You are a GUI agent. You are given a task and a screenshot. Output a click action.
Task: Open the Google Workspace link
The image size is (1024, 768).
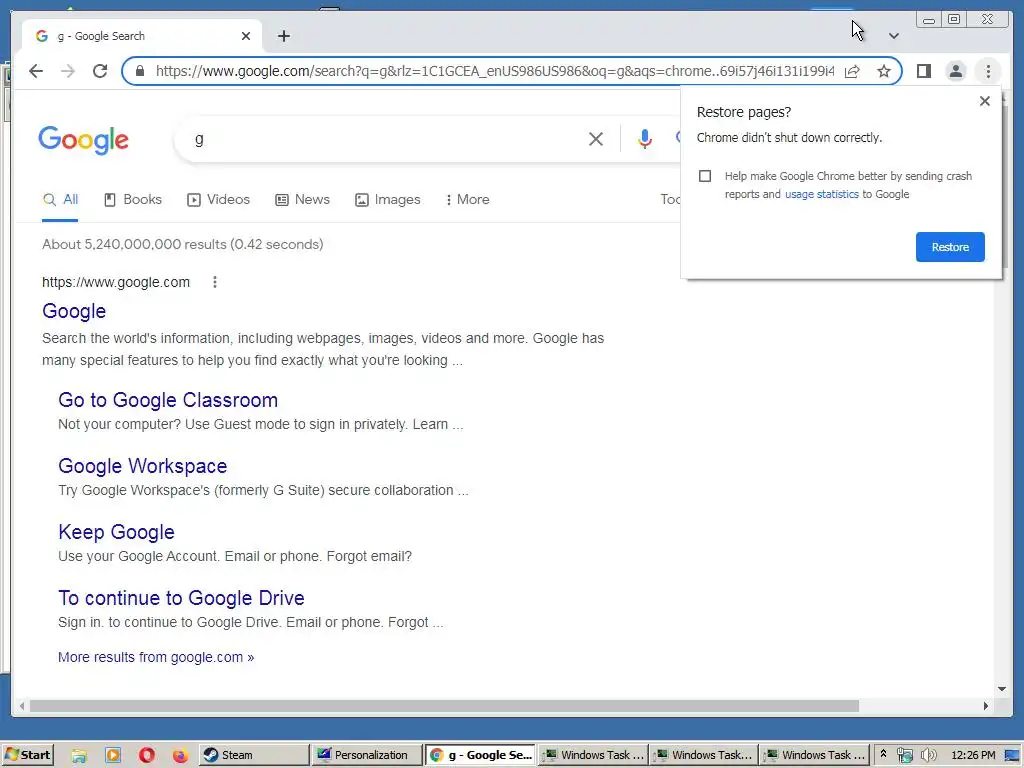(x=142, y=466)
